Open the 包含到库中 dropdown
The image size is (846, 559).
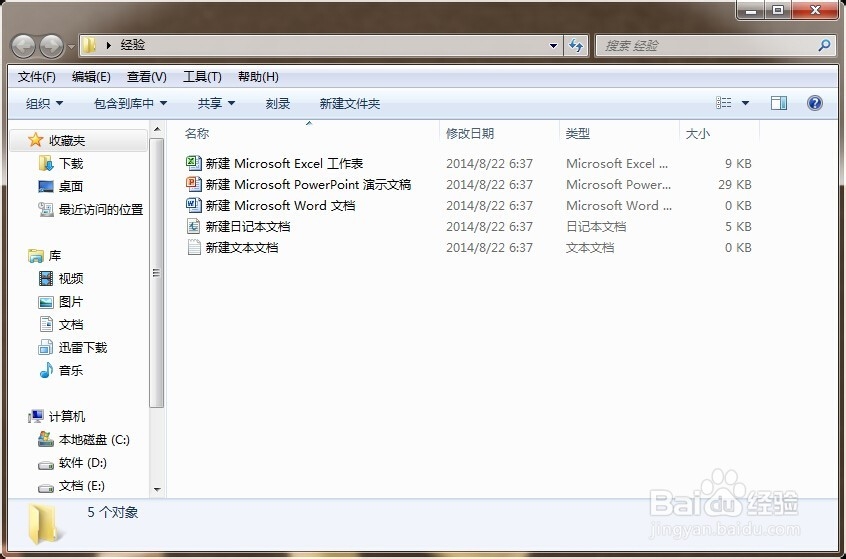click(130, 104)
